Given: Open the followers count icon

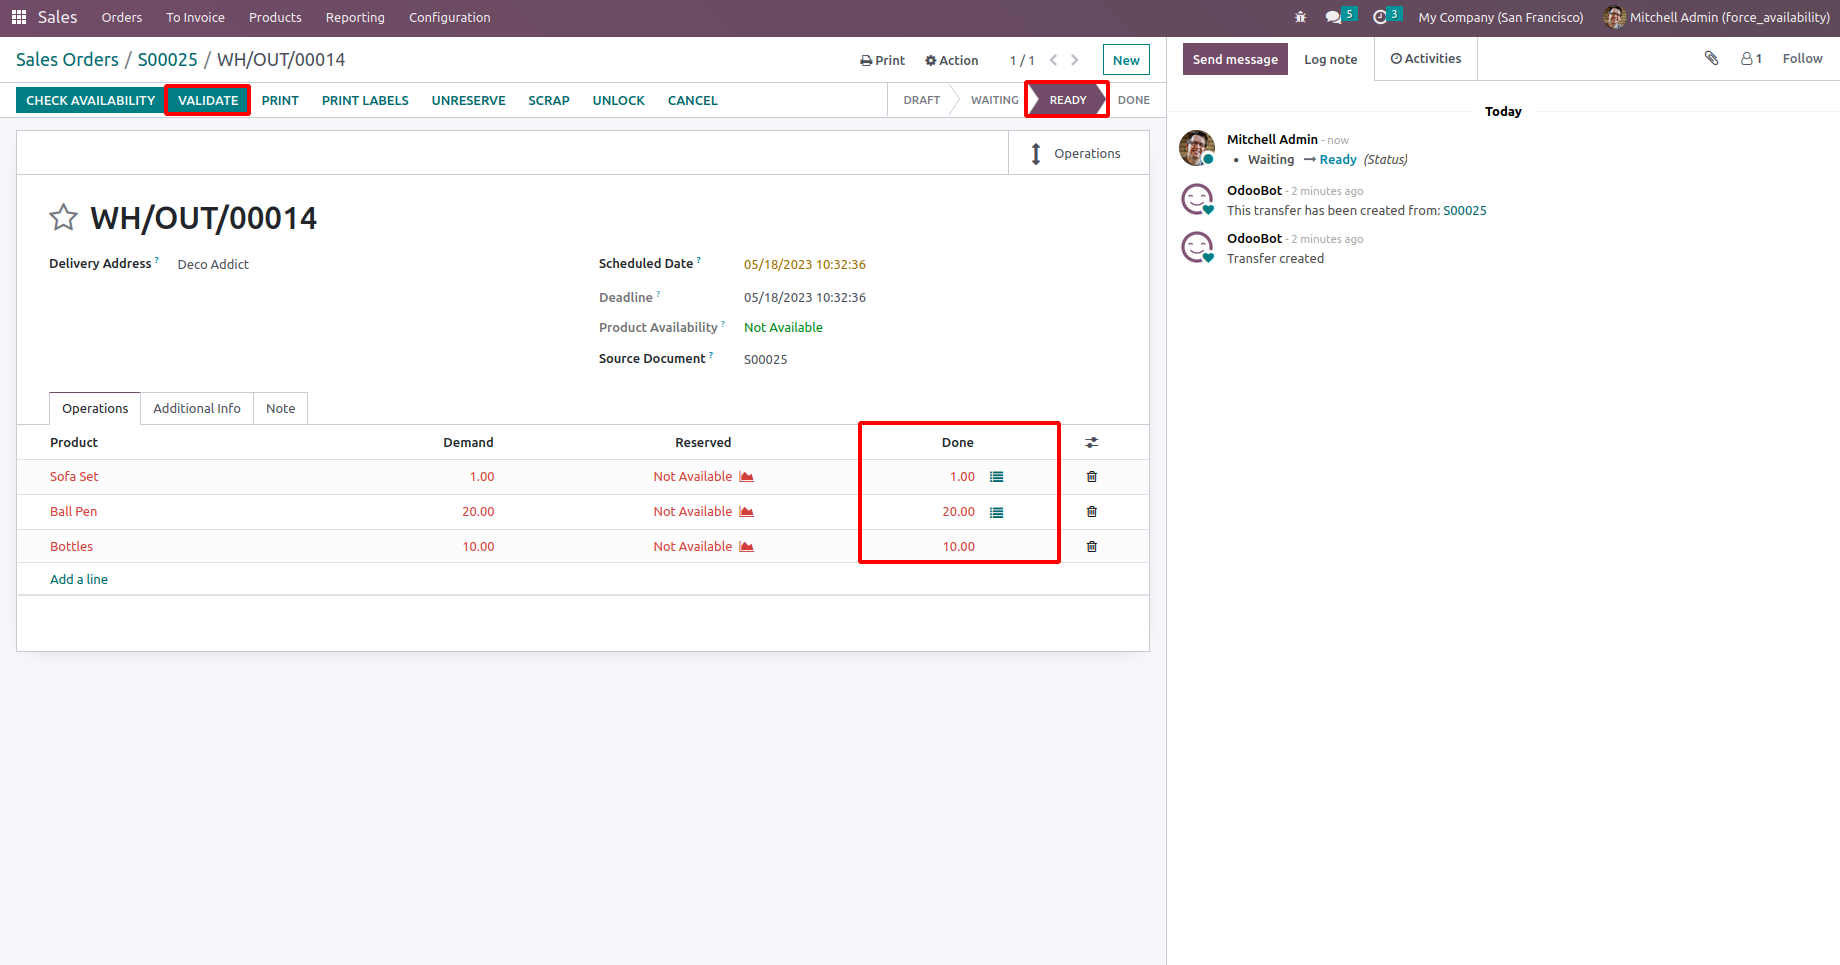Looking at the screenshot, I should [1751, 59].
